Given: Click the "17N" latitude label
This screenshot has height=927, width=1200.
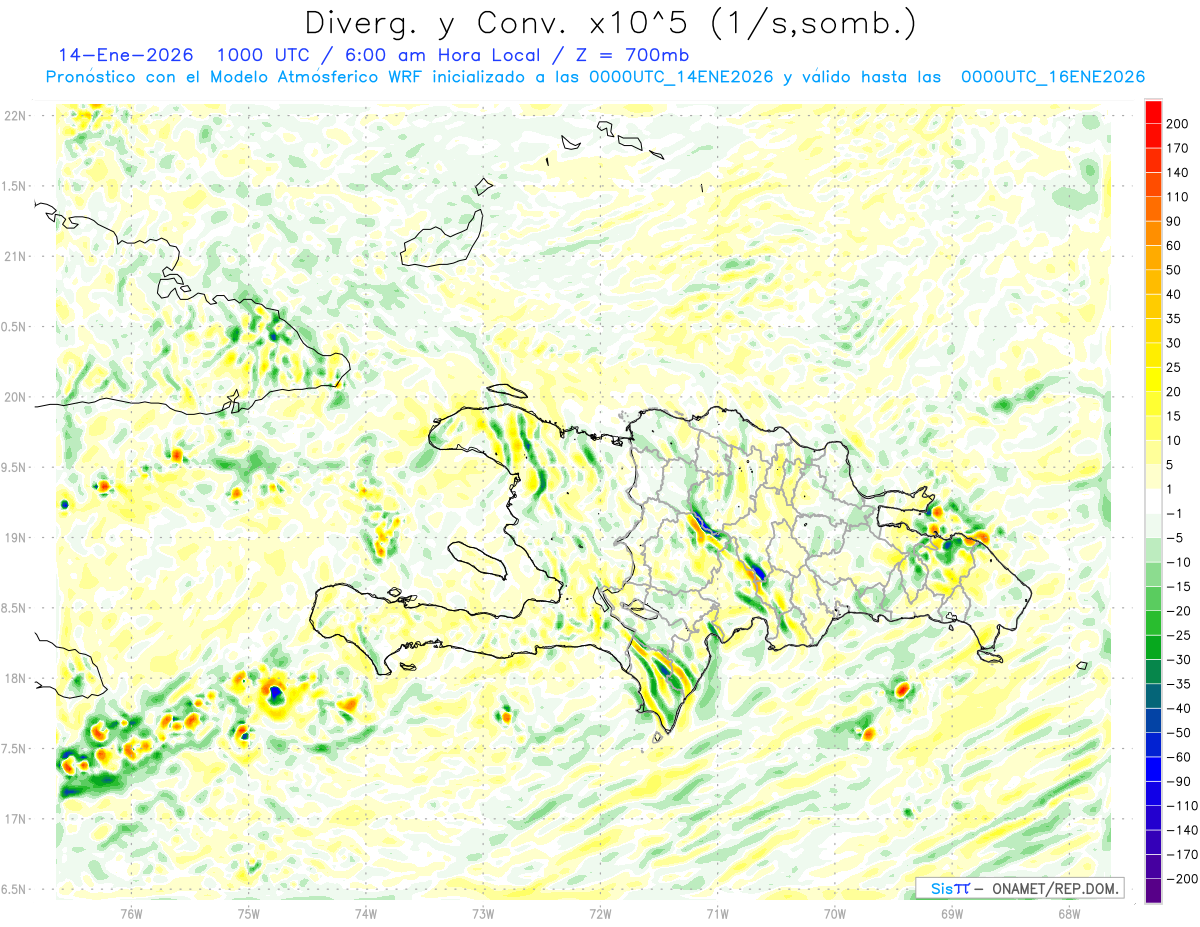Looking at the screenshot, I should 14,819.
